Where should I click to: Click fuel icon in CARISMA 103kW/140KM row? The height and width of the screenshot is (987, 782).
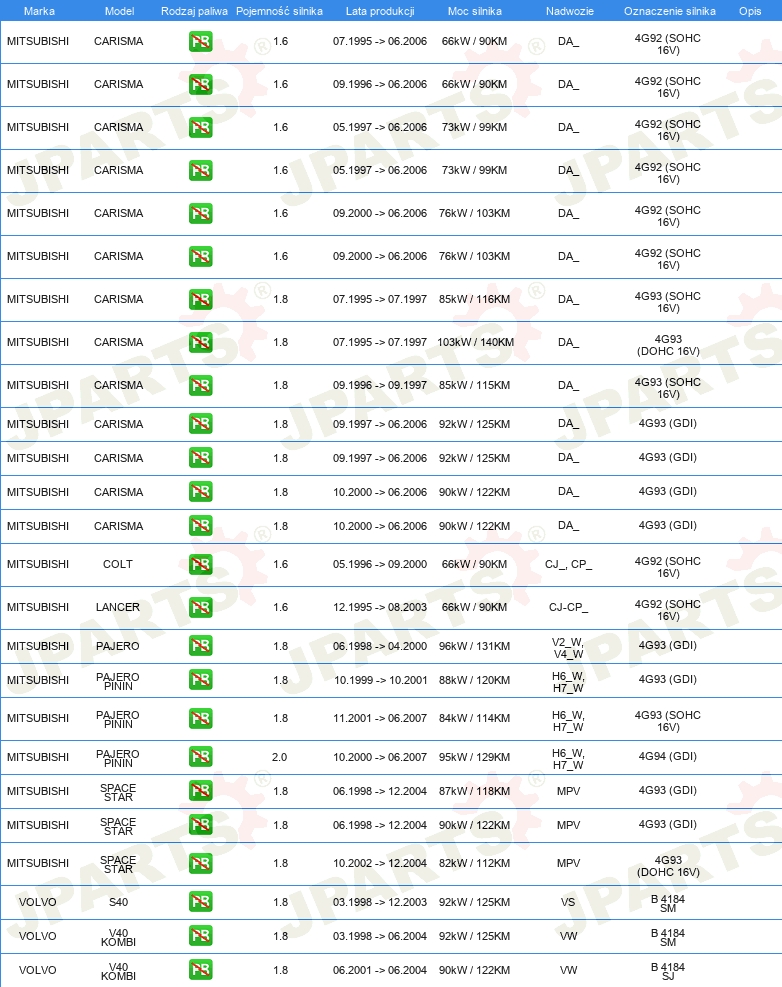(200, 343)
